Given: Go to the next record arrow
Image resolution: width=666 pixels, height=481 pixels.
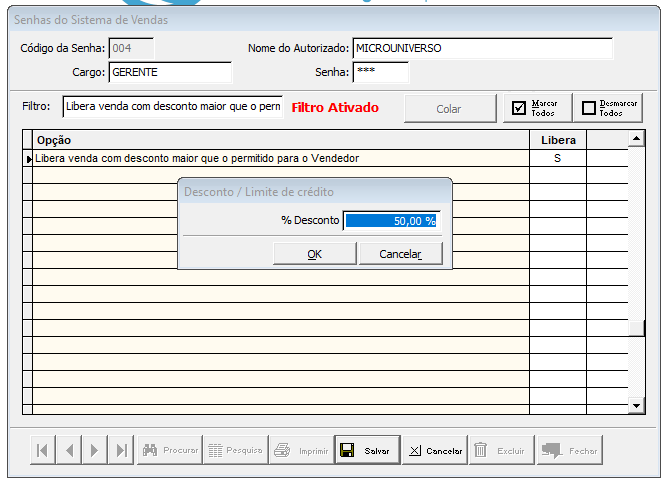Looking at the screenshot, I should coord(95,450).
